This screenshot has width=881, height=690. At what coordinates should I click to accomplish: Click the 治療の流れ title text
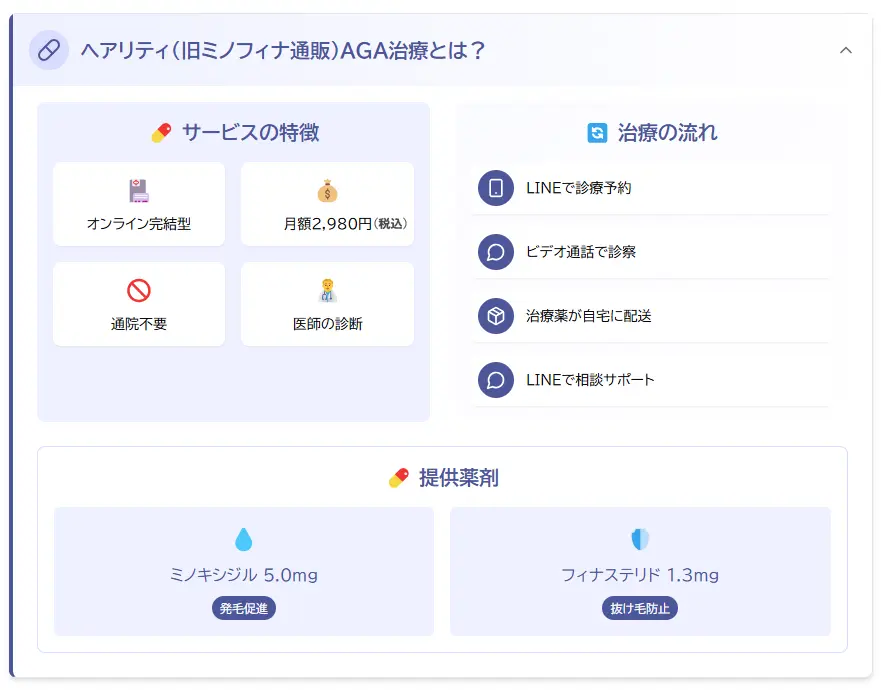[667, 133]
